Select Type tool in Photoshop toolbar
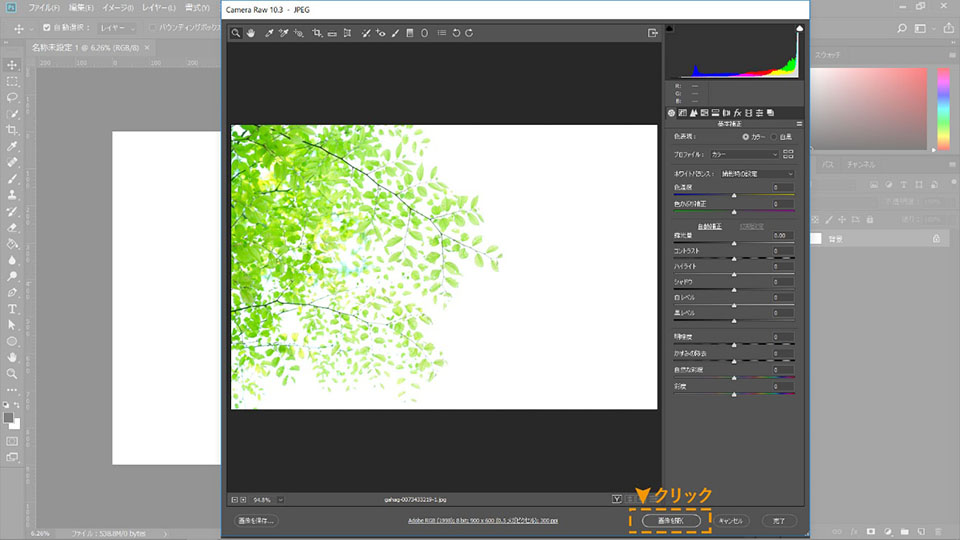Screen dimensions: 960x540 [12, 309]
